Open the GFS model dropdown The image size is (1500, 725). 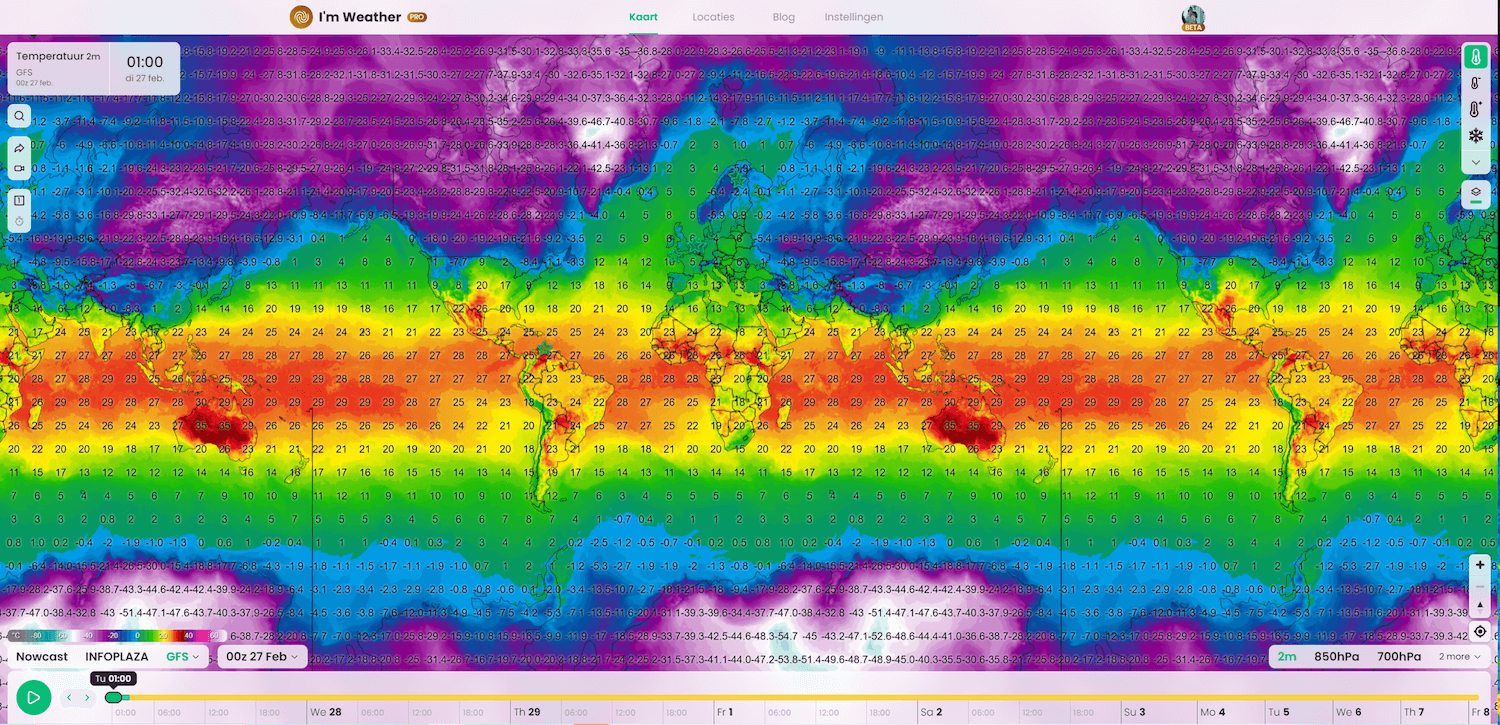click(180, 656)
